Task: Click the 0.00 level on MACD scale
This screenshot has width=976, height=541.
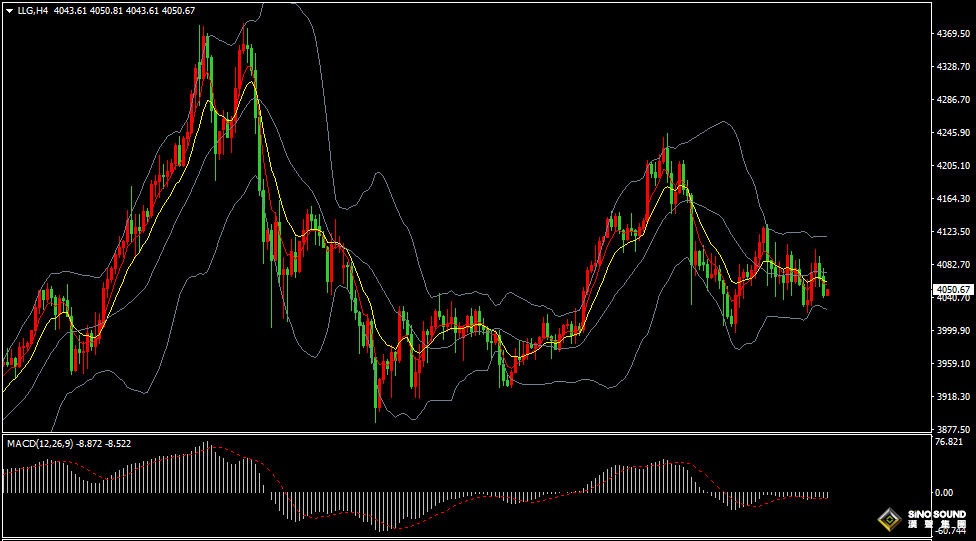Action: (x=943, y=493)
